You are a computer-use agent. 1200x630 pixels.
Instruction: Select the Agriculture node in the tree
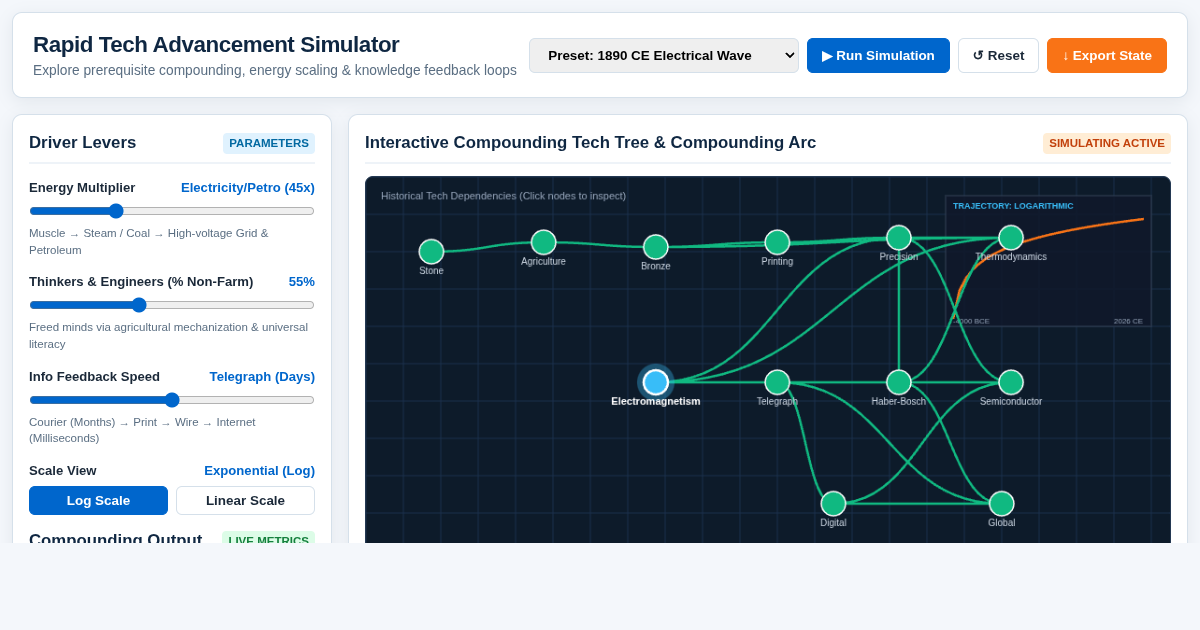[x=543, y=242]
